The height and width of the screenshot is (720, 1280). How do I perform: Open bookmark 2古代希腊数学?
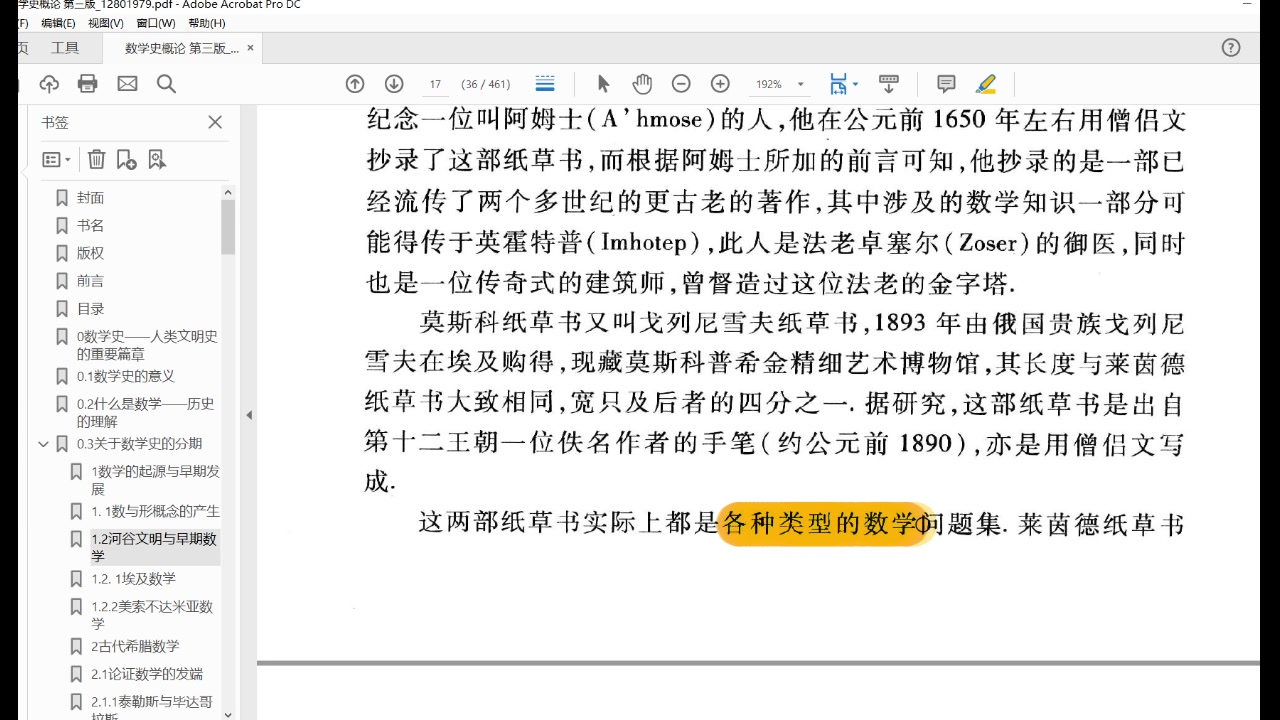pos(135,646)
